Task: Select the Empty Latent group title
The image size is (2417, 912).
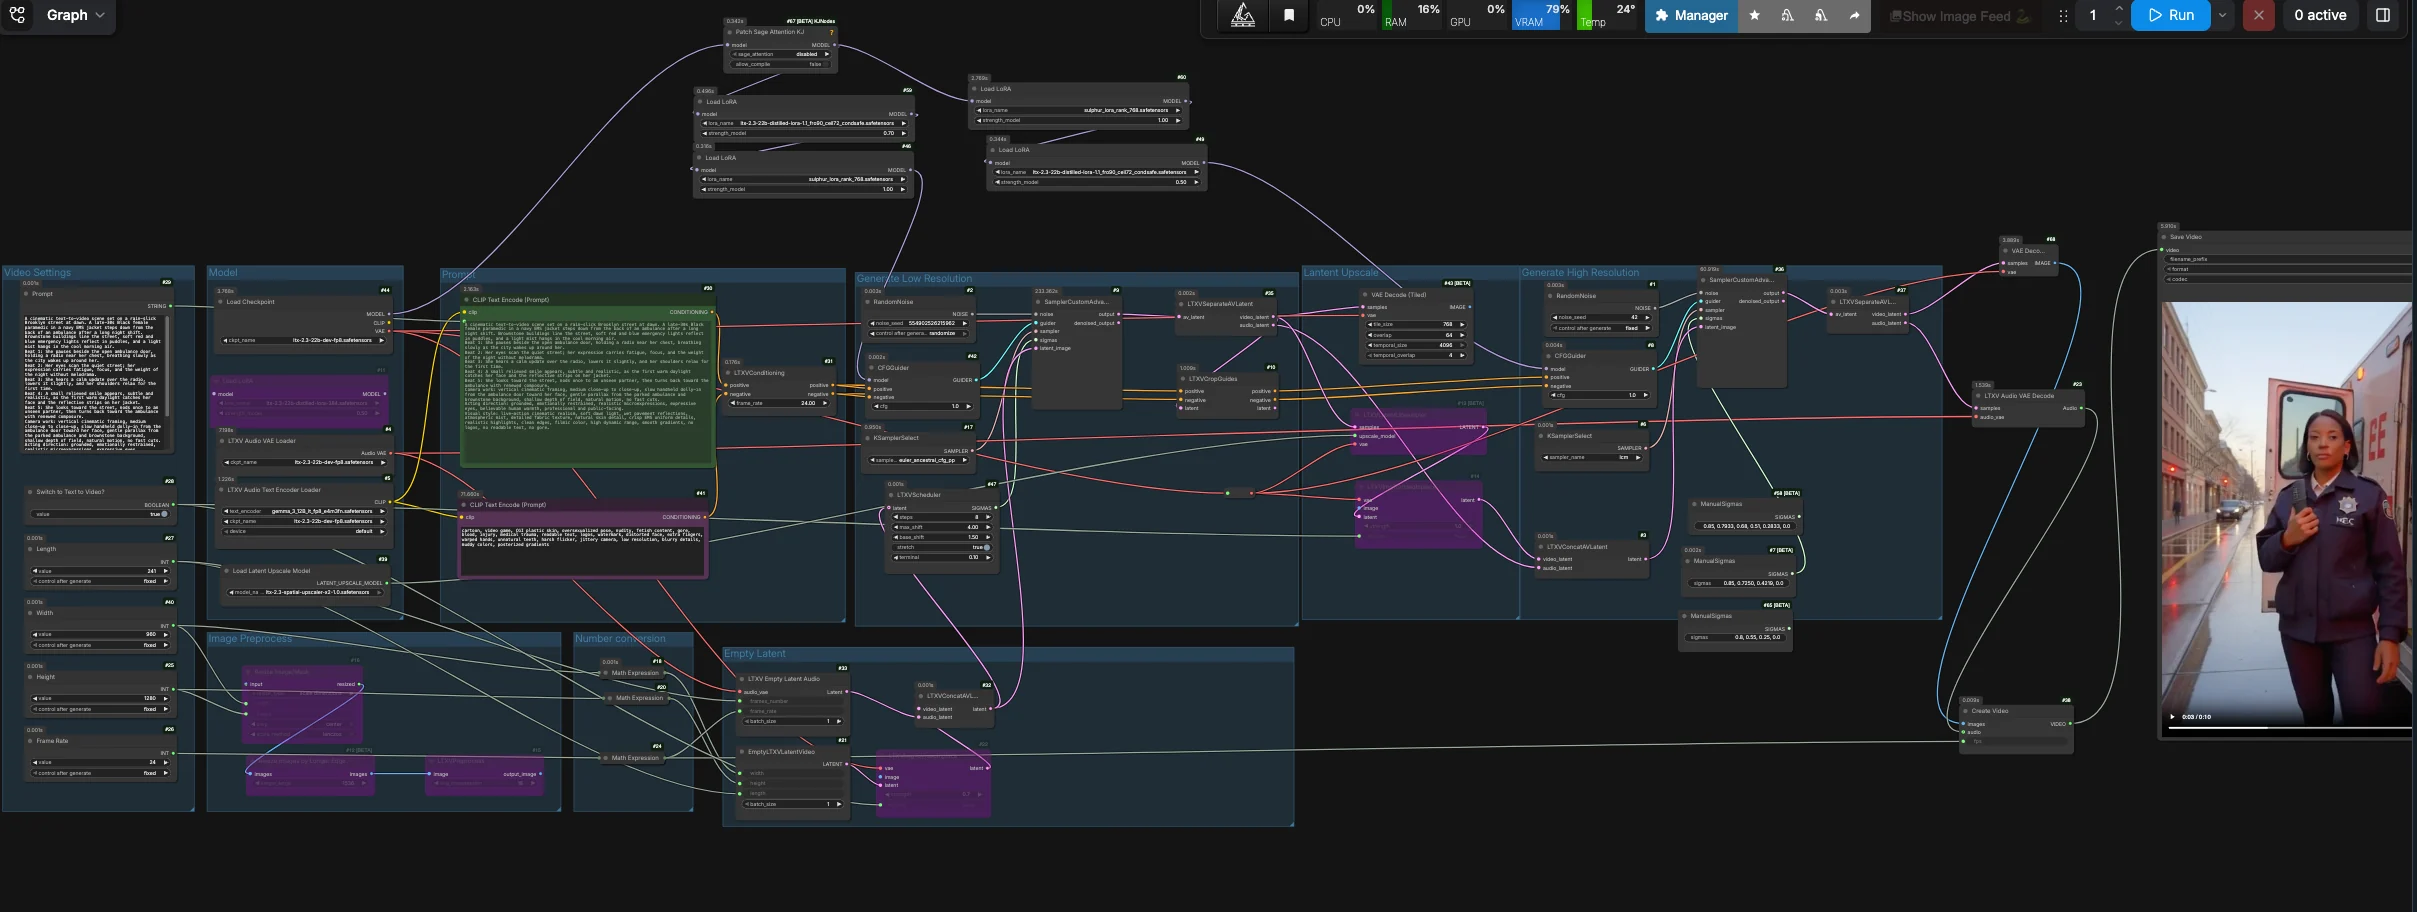Action: tap(755, 653)
